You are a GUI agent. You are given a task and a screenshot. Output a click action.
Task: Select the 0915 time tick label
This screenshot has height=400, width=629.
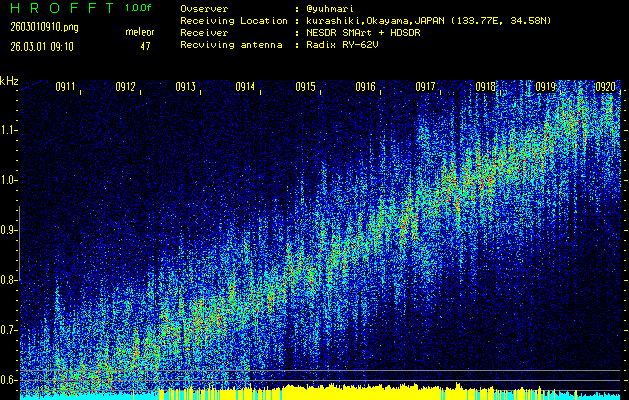click(x=306, y=87)
